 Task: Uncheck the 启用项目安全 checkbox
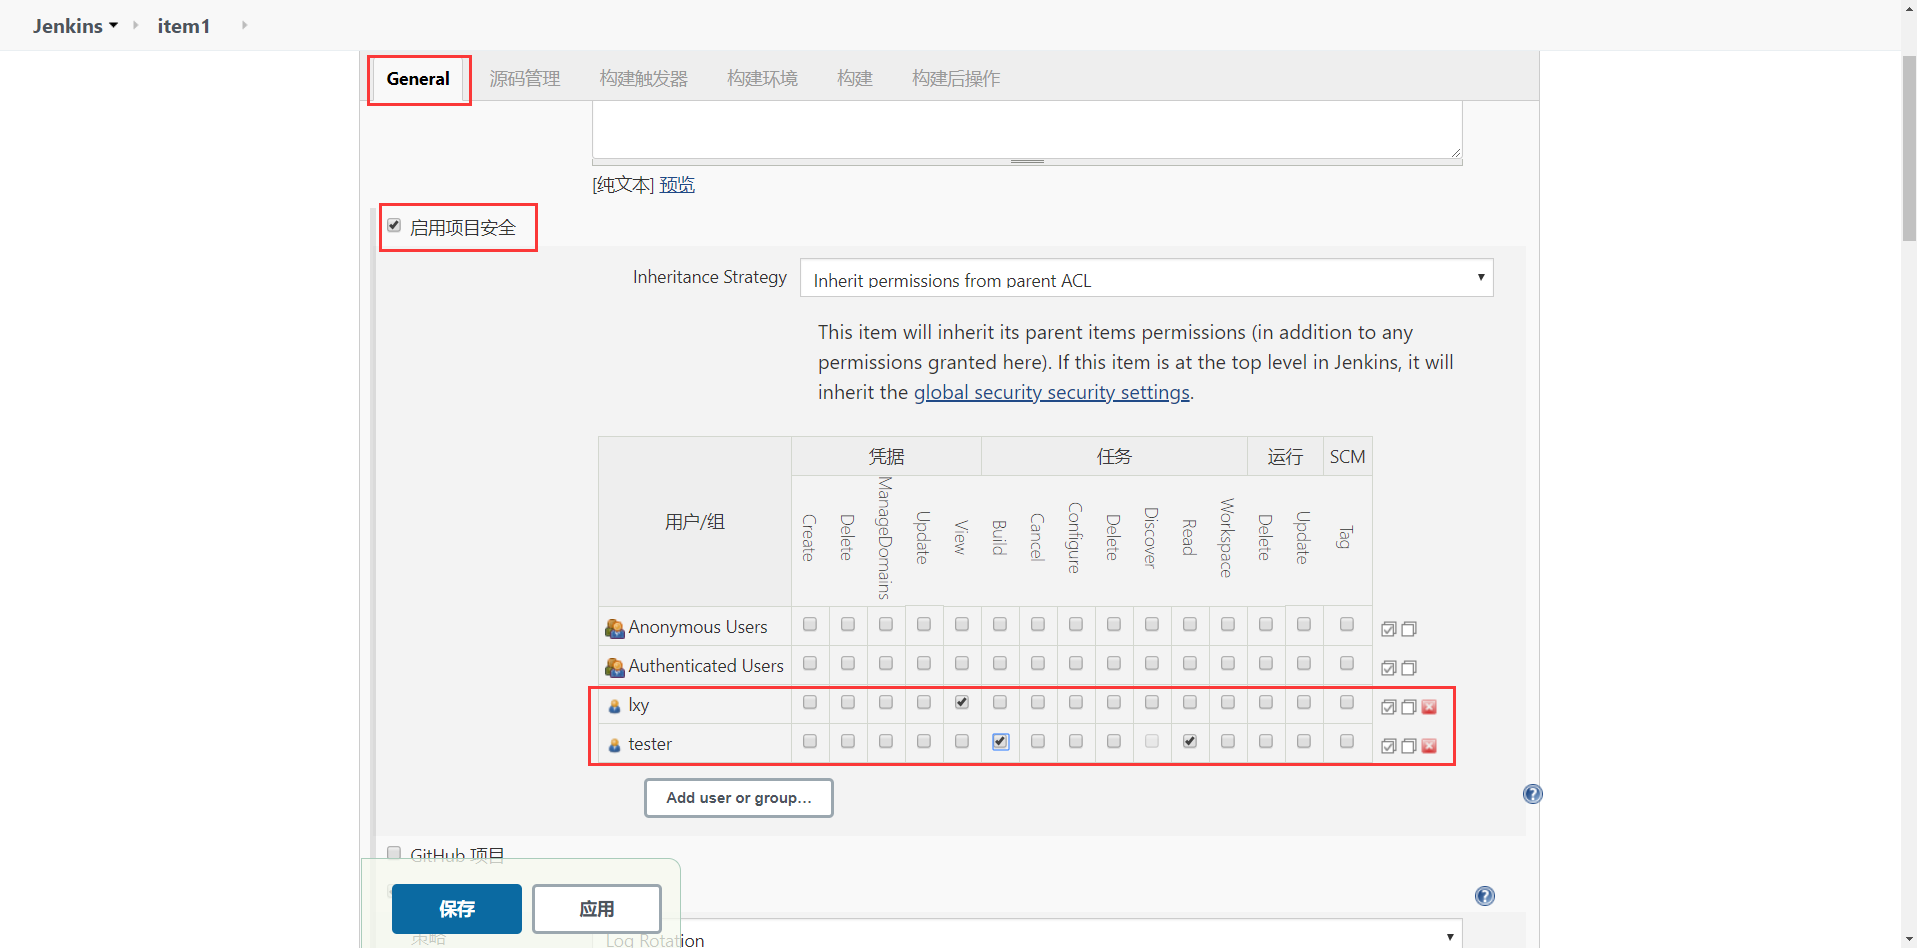coord(394,226)
